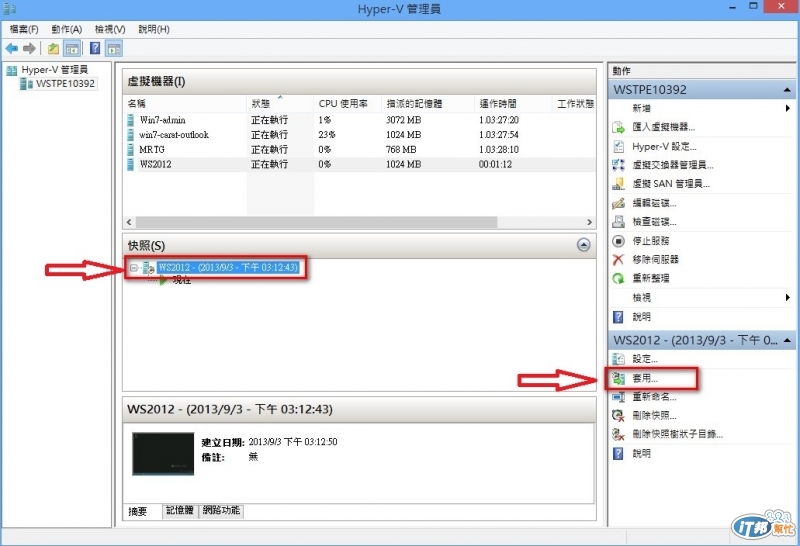Open the 說明(H) menu
The height and width of the screenshot is (546, 800).
[154, 30]
